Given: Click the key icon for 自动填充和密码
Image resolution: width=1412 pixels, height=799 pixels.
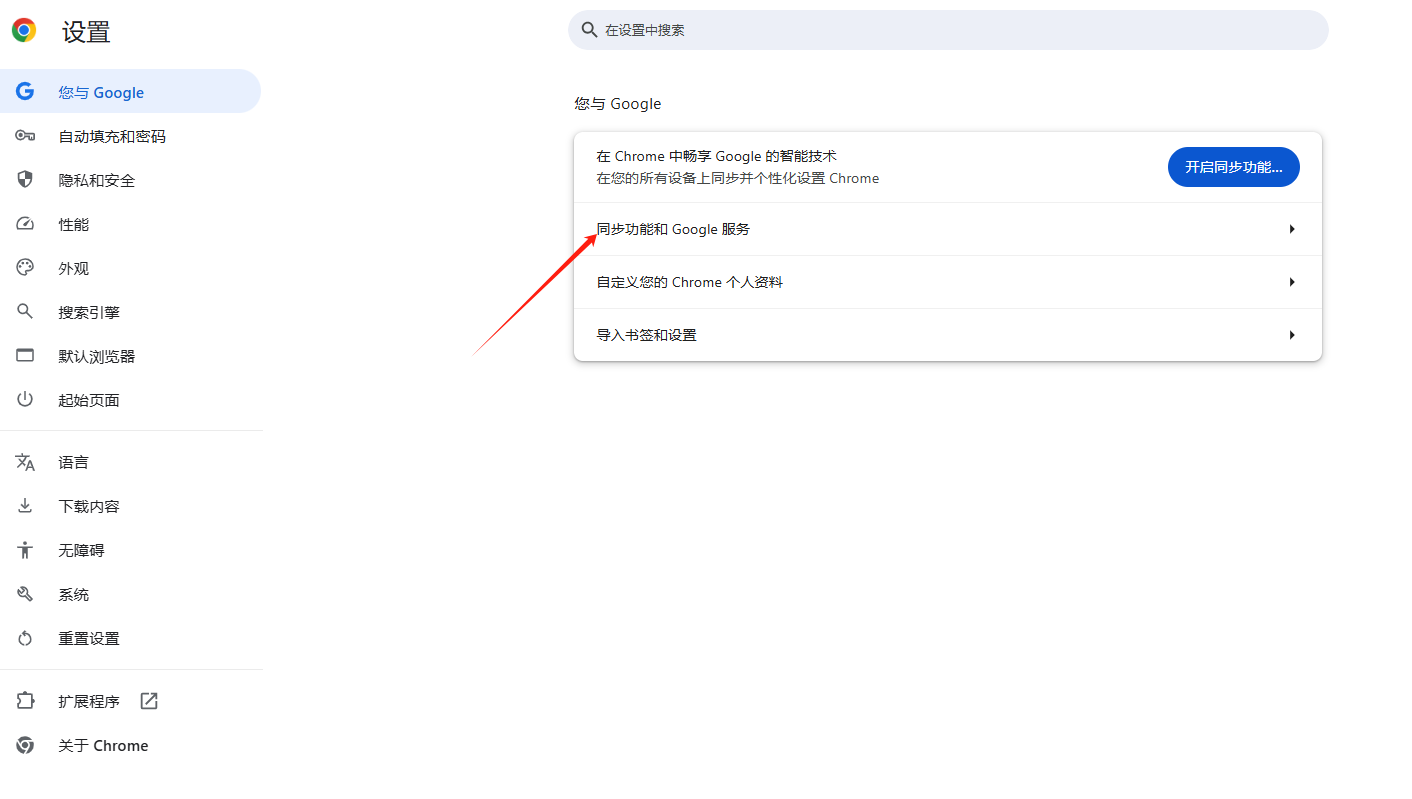Looking at the screenshot, I should pos(25,136).
